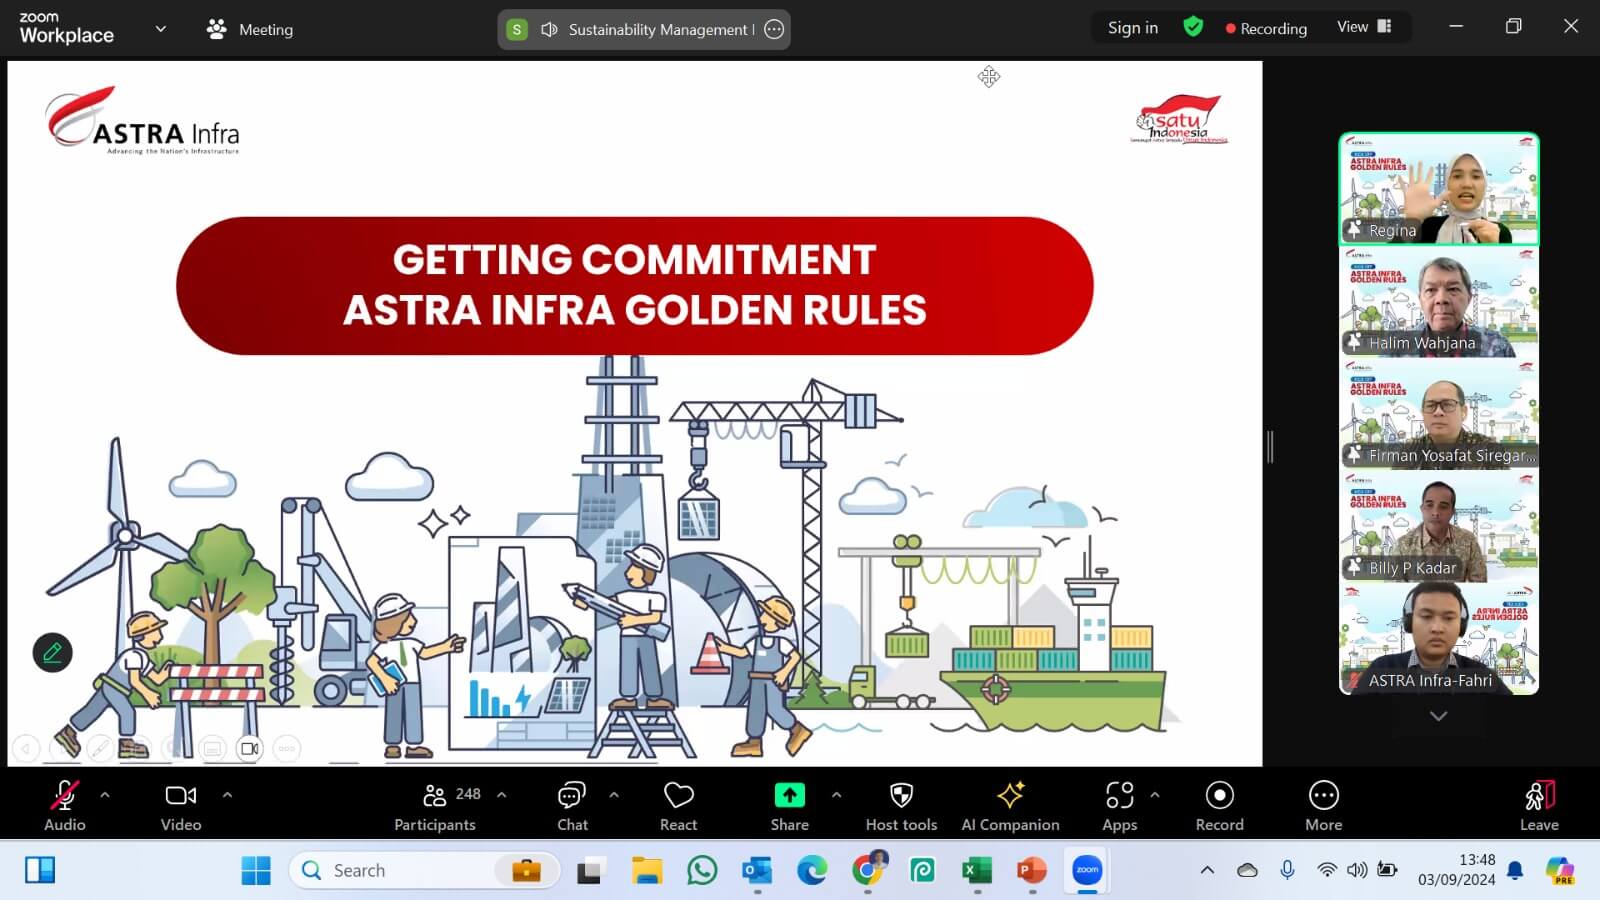Show more participant videos with down chevron
The height and width of the screenshot is (900, 1600).
click(x=1438, y=716)
